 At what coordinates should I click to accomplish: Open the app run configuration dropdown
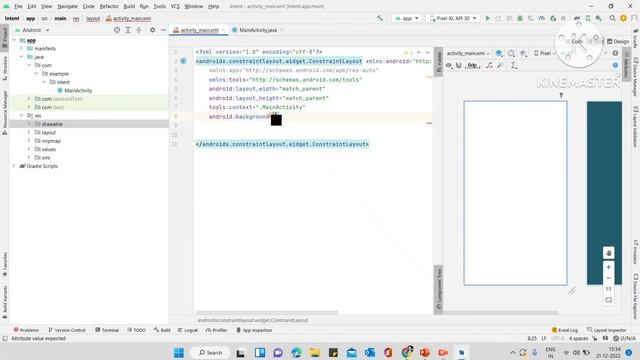tap(407, 18)
